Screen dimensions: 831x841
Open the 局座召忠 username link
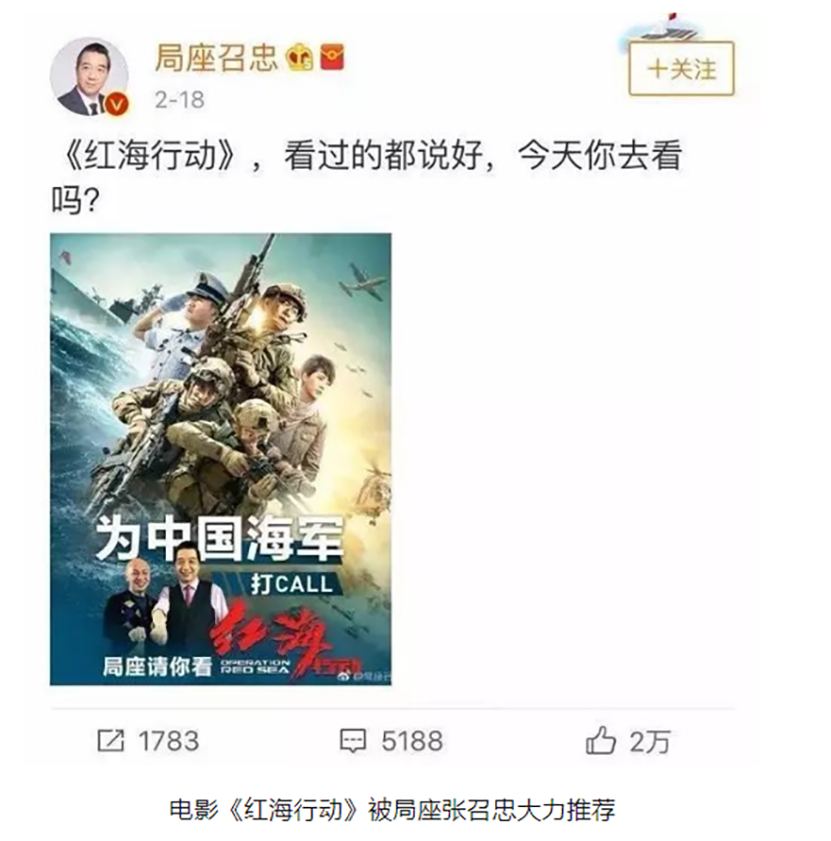pos(216,57)
